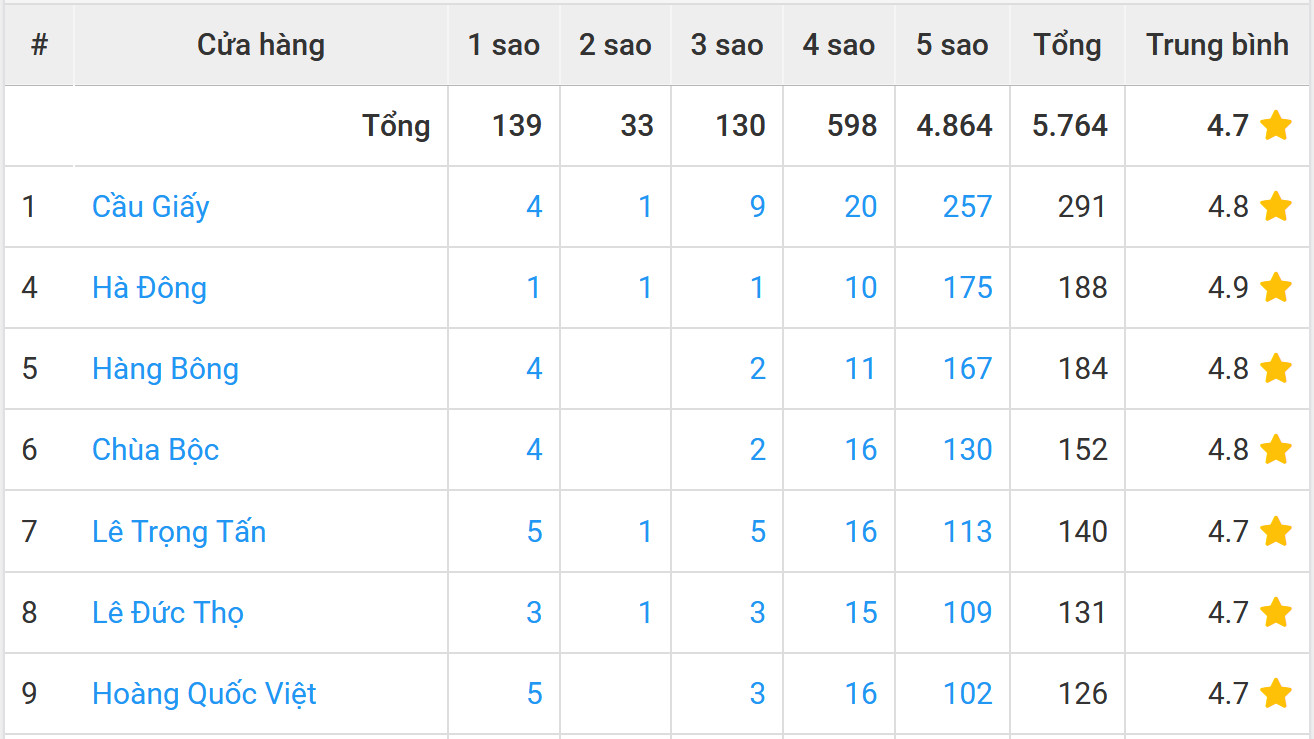1314x739 pixels.
Task: View Chùa Bộc's 4 one-star reviews
Action: point(534,450)
